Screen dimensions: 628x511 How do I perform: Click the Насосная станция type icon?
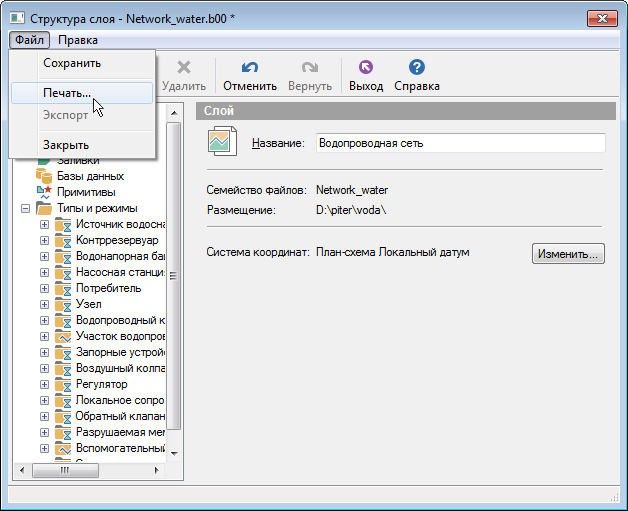coord(63,272)
